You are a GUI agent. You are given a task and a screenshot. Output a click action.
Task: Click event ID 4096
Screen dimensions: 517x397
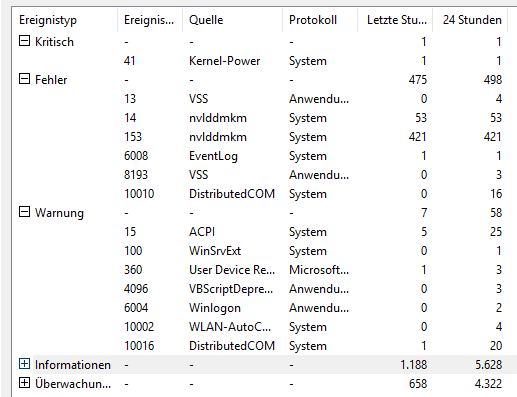click(x=136, y=289)
